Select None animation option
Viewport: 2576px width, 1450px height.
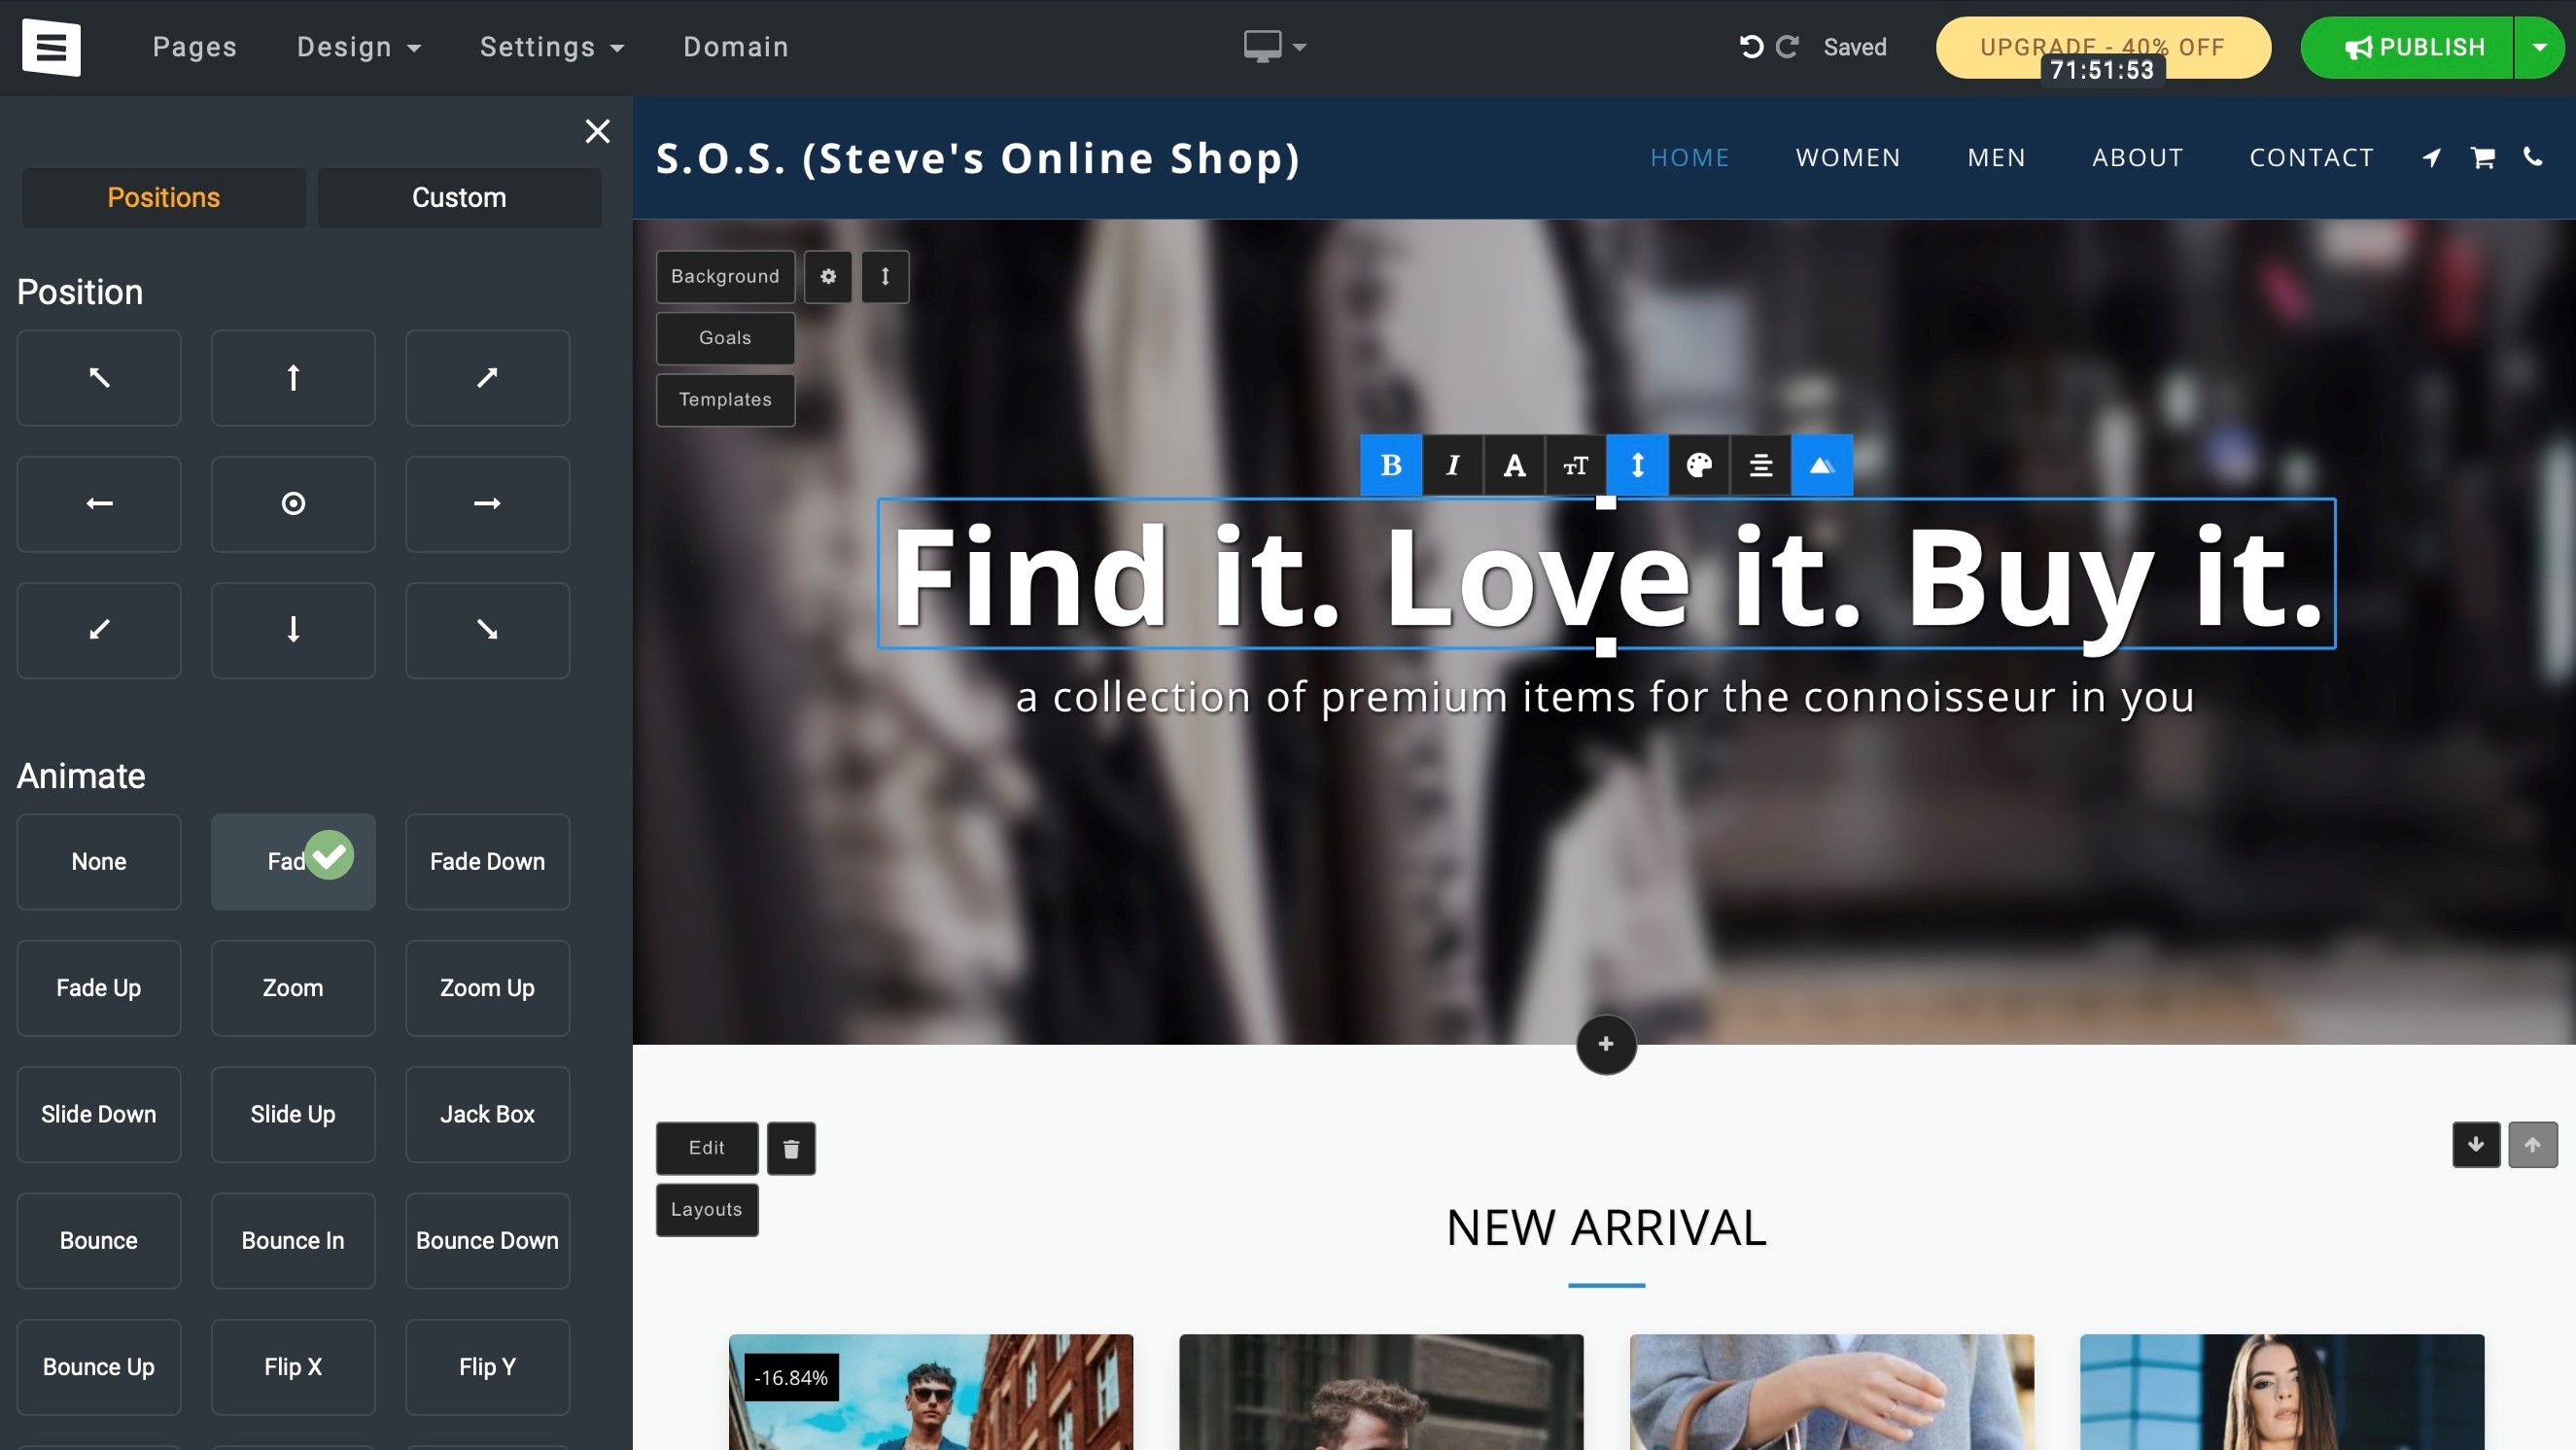pyautogui.click(x=98, y=861)
